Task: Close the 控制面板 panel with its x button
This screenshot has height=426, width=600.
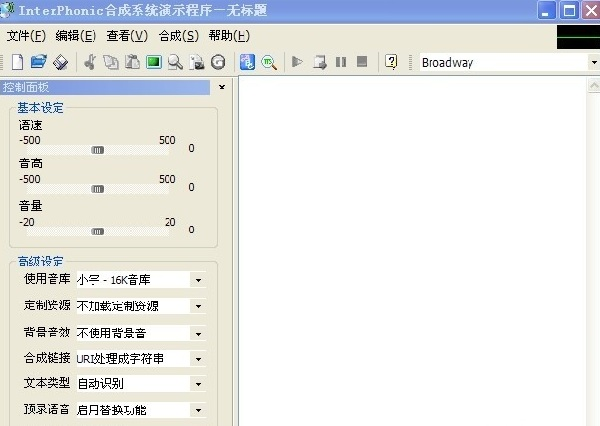Action: coord(221,87)
